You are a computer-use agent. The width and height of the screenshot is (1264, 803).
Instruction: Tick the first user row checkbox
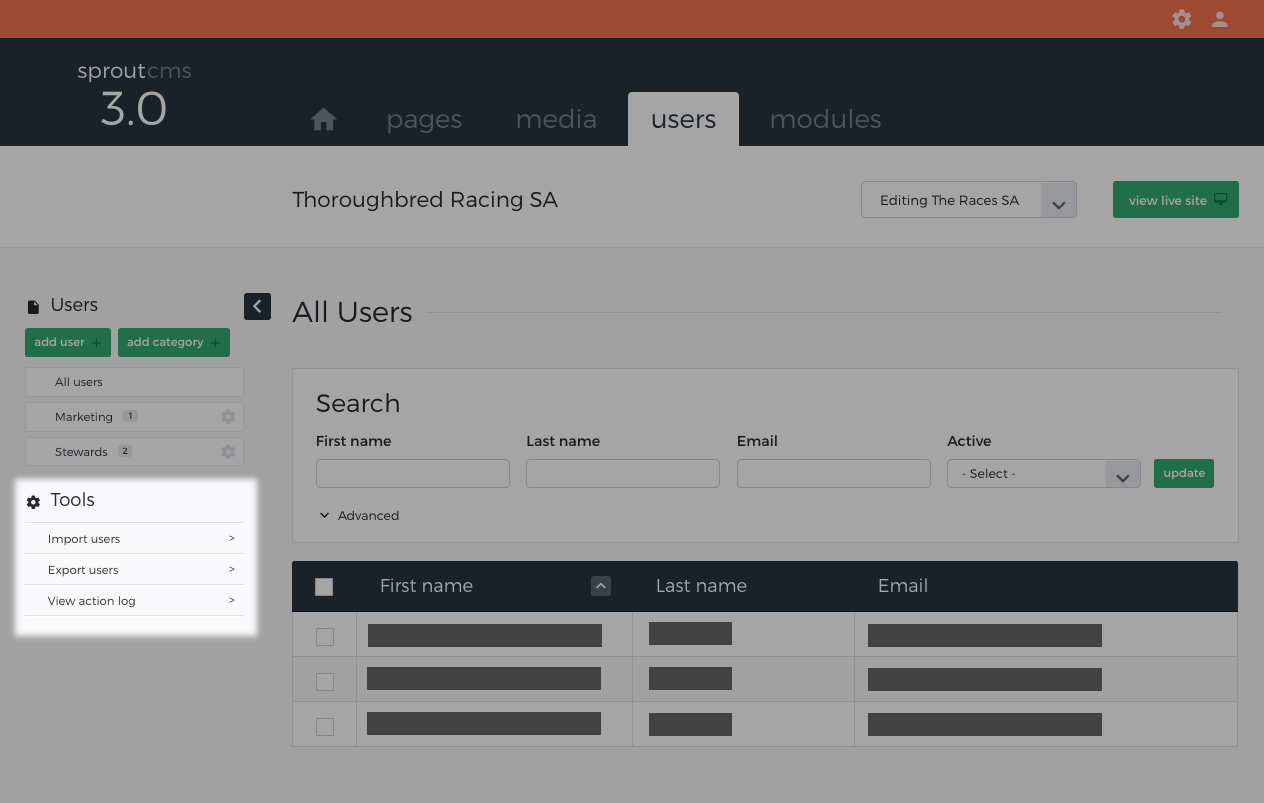[x=325, y=637]
